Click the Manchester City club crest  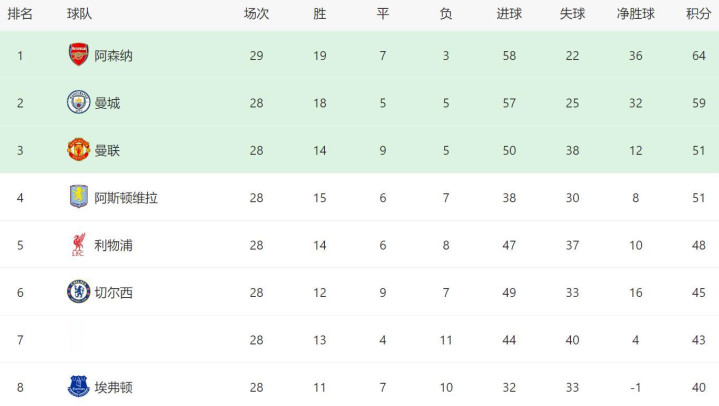pos(78,102)
